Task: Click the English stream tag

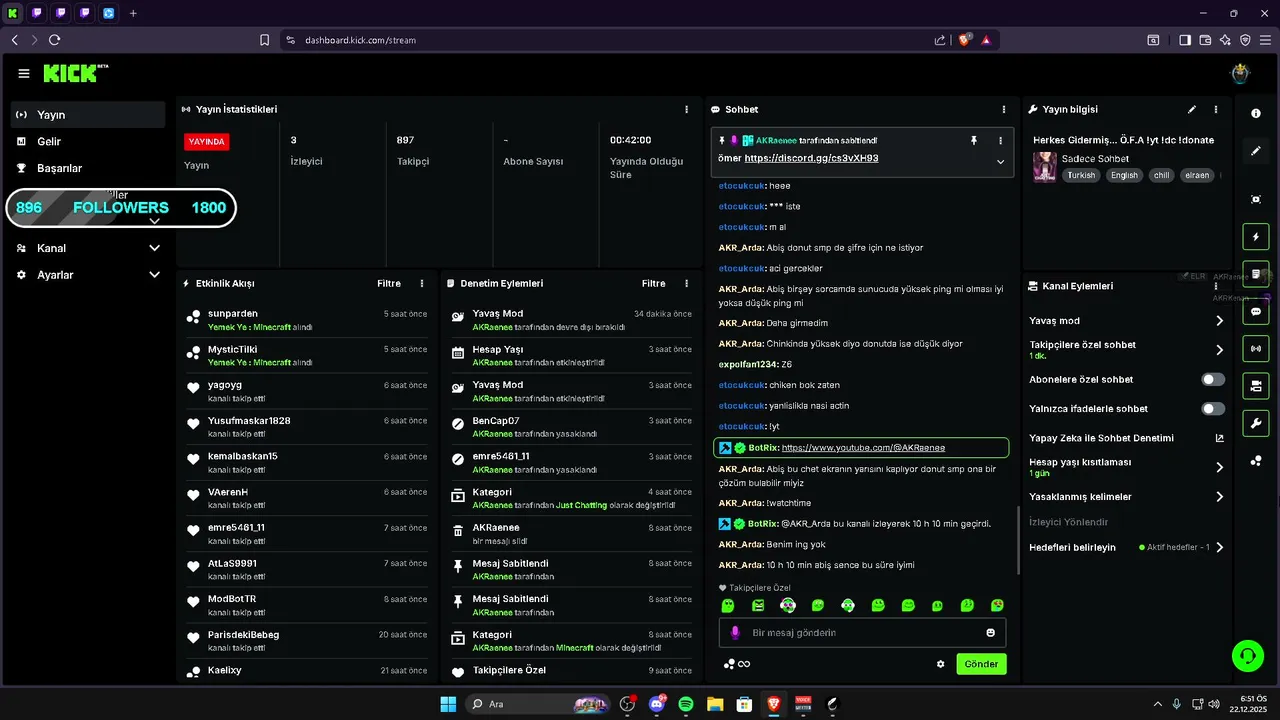Action: coord(1124,175)
